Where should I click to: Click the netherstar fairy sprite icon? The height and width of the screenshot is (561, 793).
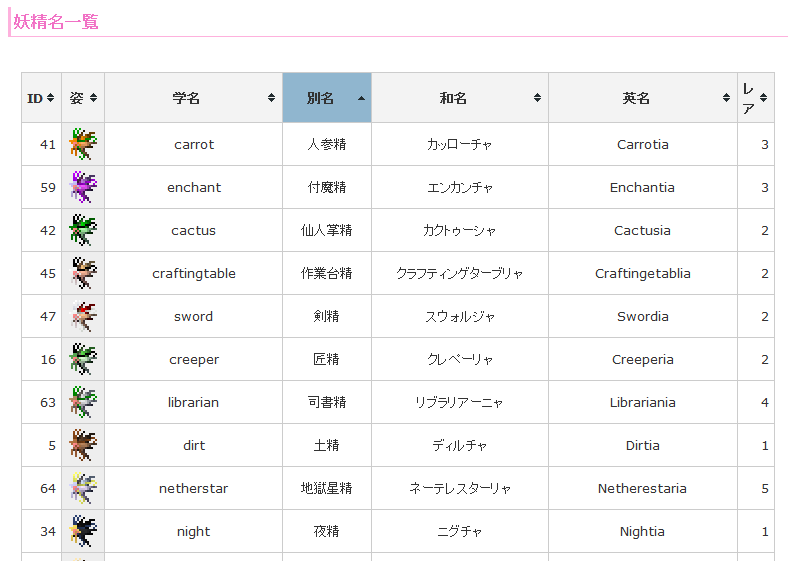pyautogui.click(x=83, y=489)
